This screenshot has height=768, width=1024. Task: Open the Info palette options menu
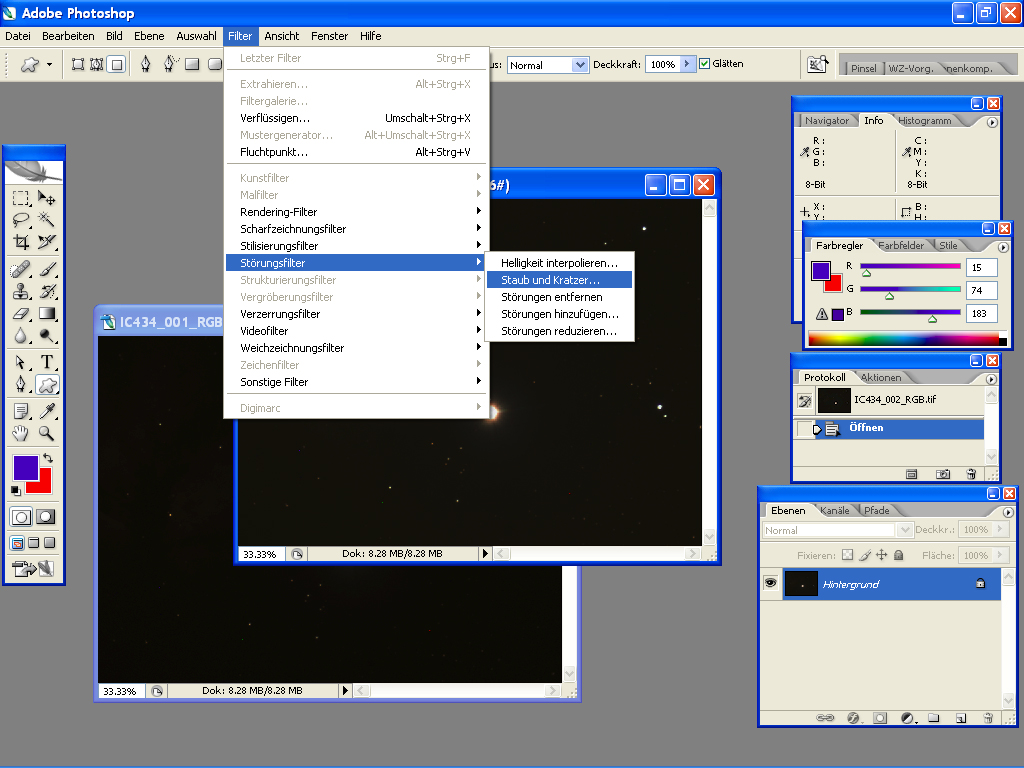992,122
